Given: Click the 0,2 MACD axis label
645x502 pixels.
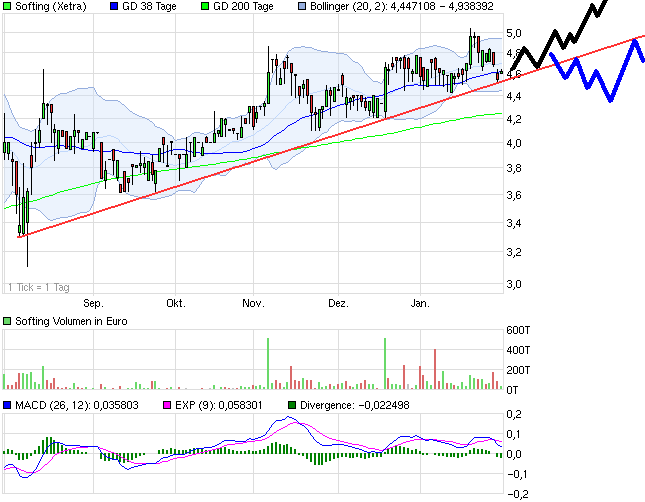Looking at the screenshot, I should (x=514, y=414).
